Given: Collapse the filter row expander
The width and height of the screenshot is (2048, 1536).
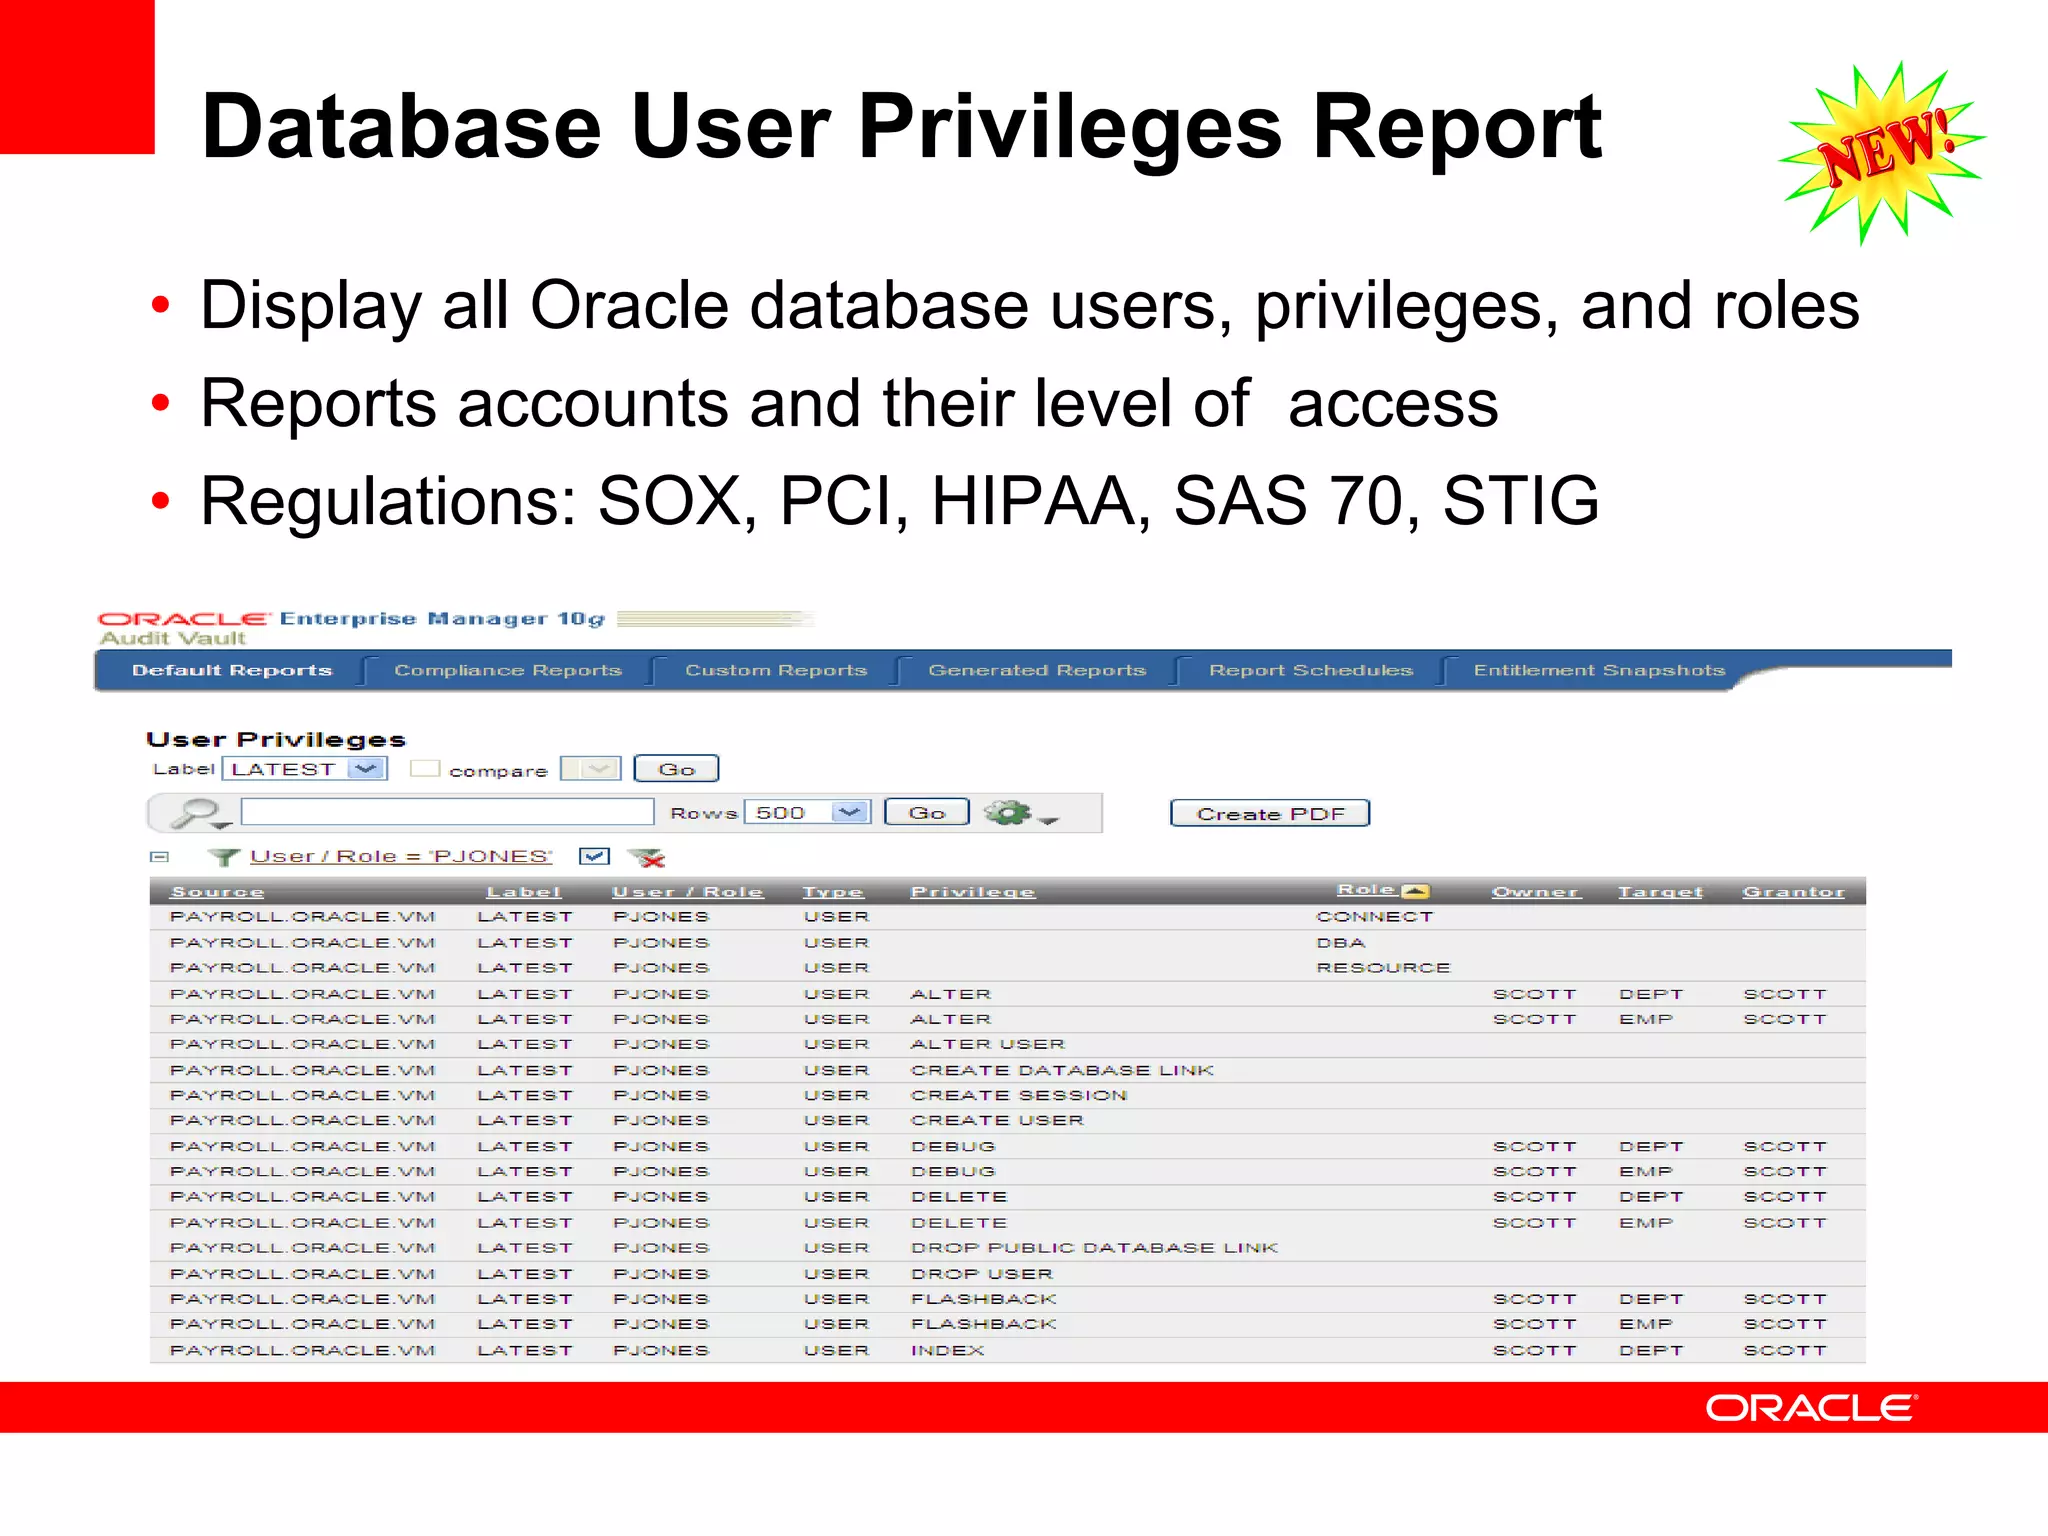Looking at the screenshot, I should tap(160, 857).
